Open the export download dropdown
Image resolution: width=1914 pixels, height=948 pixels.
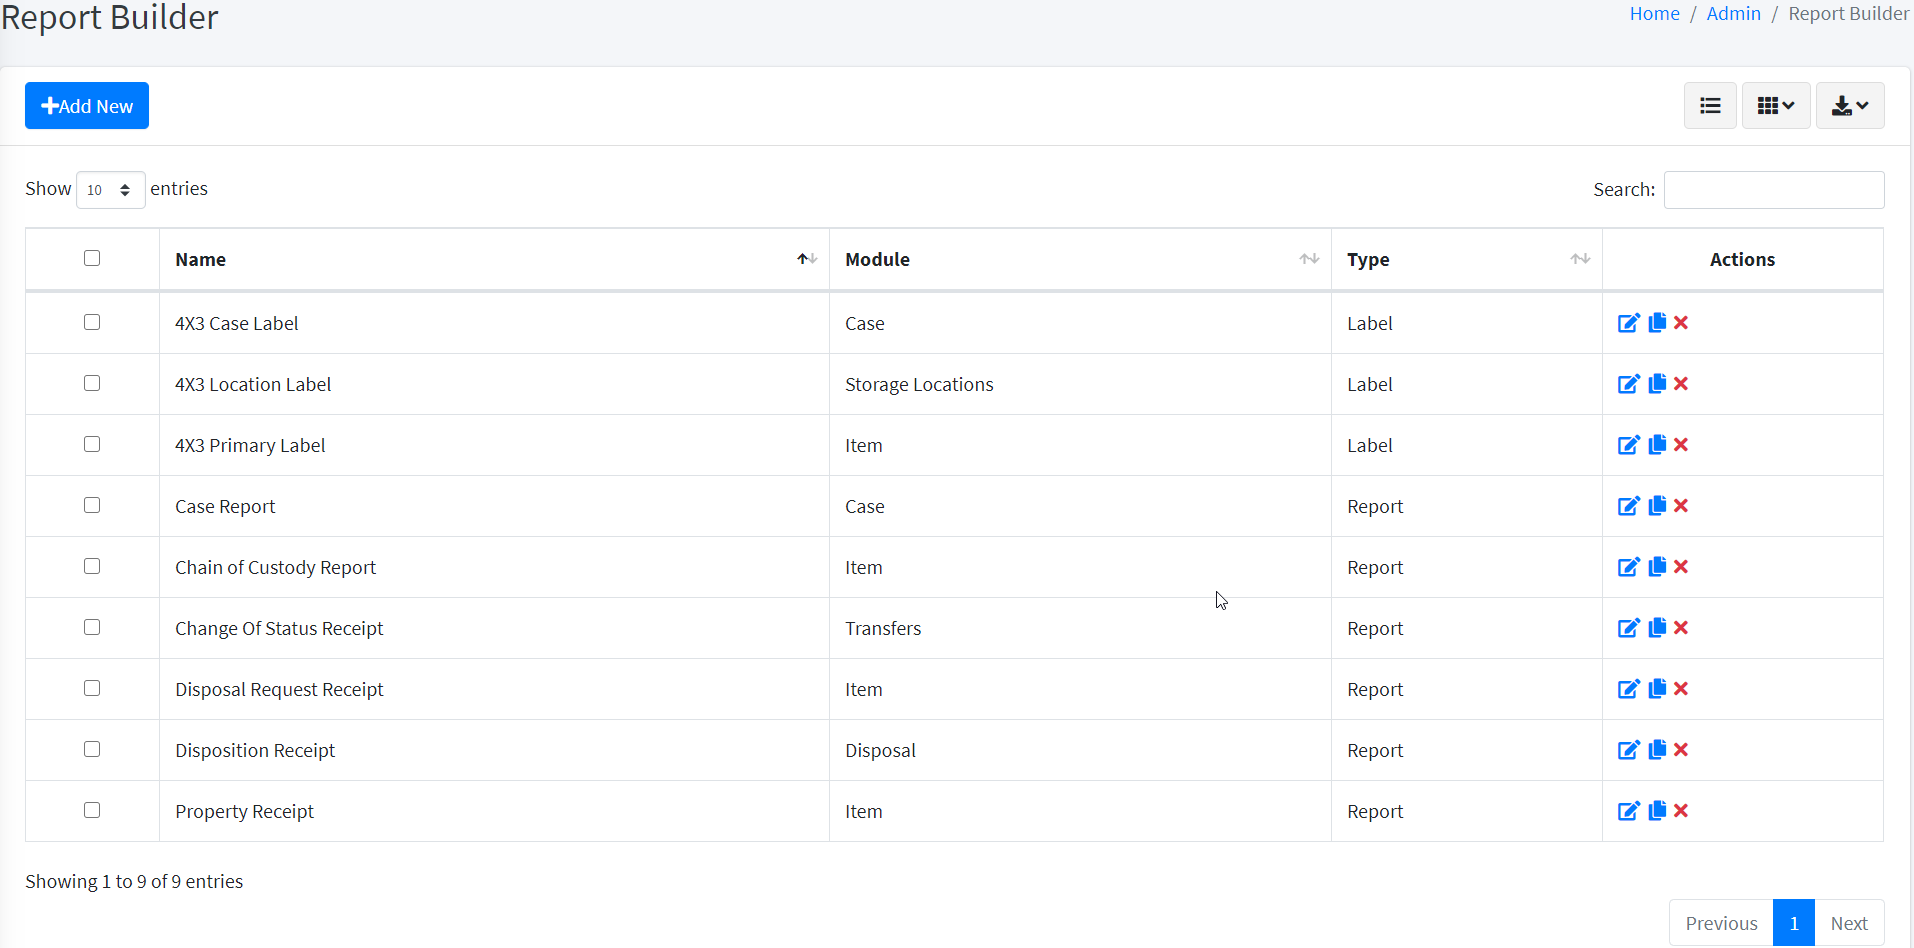click(x=1850, y=106)
